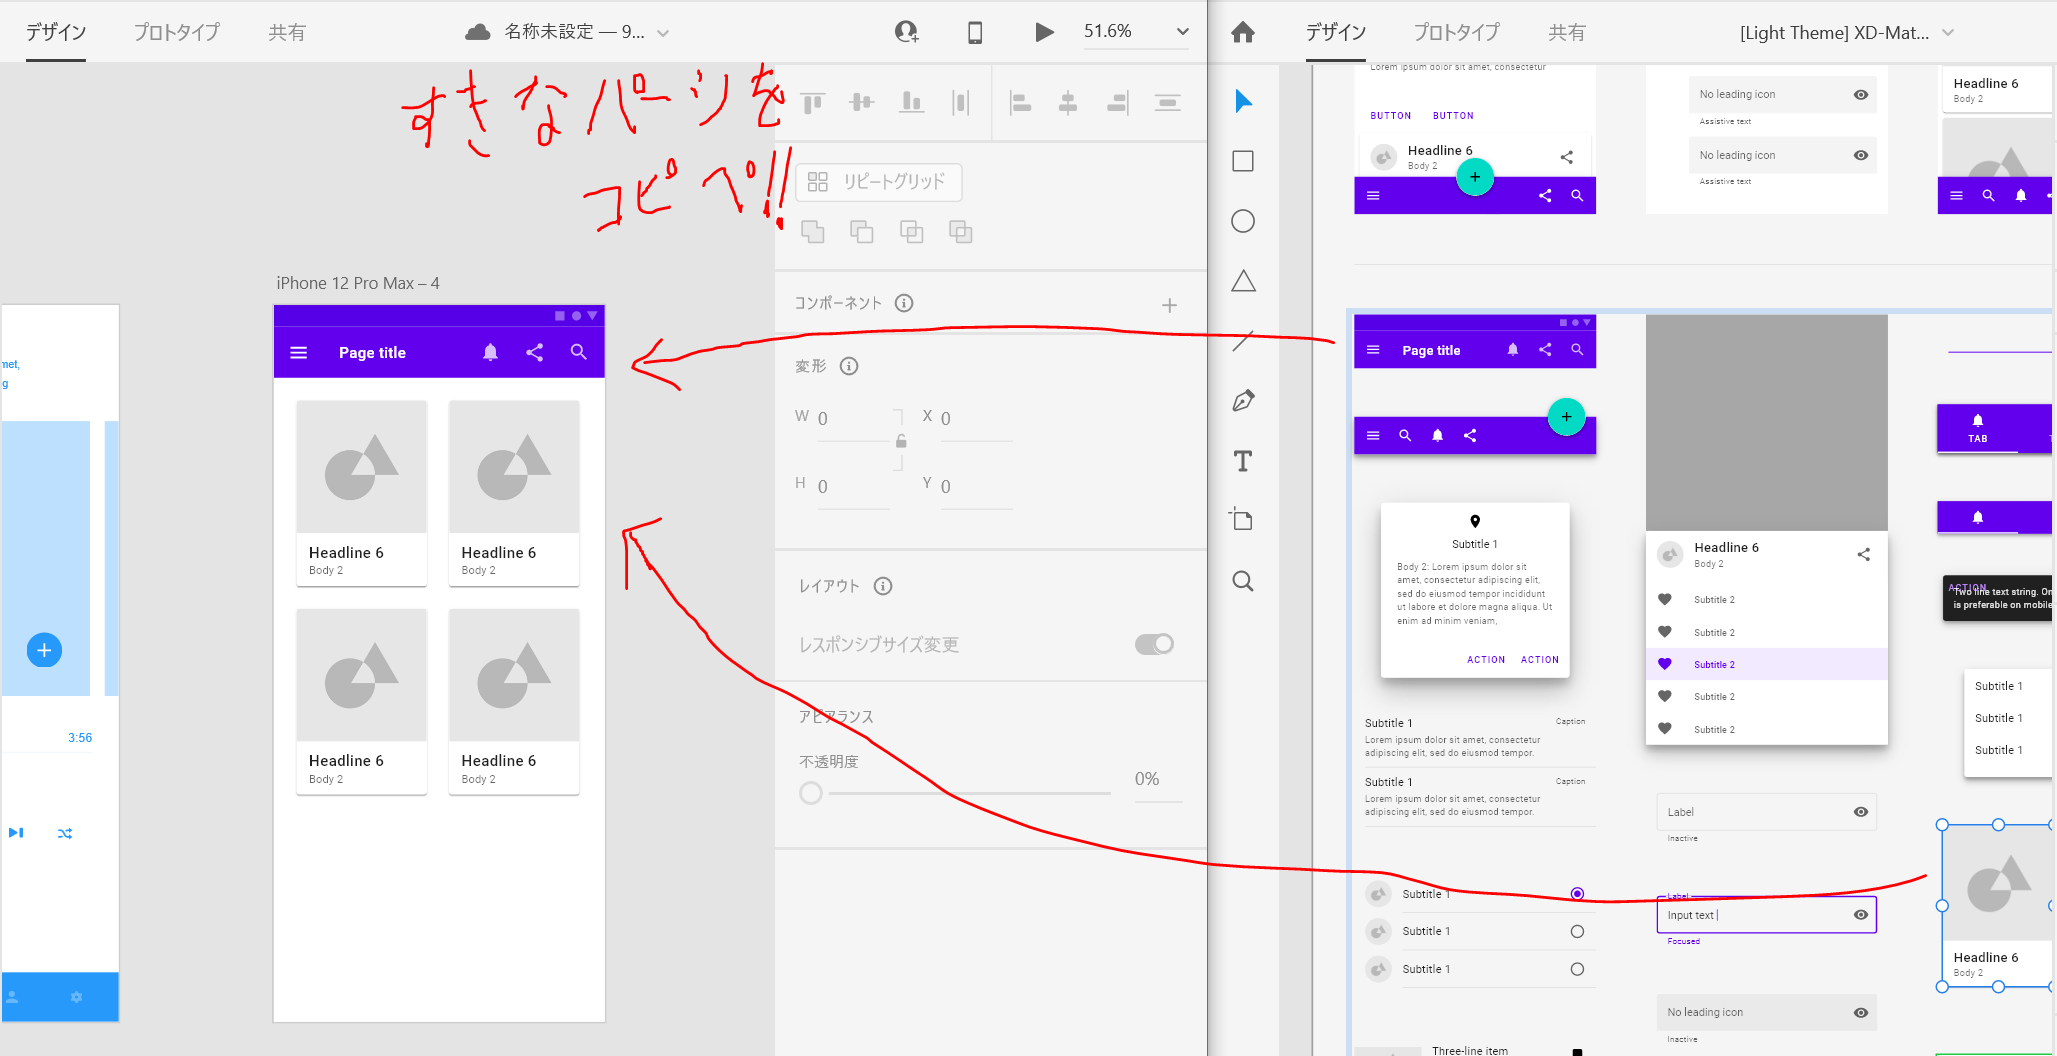Image resolution: width=2057 pixels, height=1056 pixels.
Task: Select the Zoom magnifier tool
Action: (x=1243, y=581)
